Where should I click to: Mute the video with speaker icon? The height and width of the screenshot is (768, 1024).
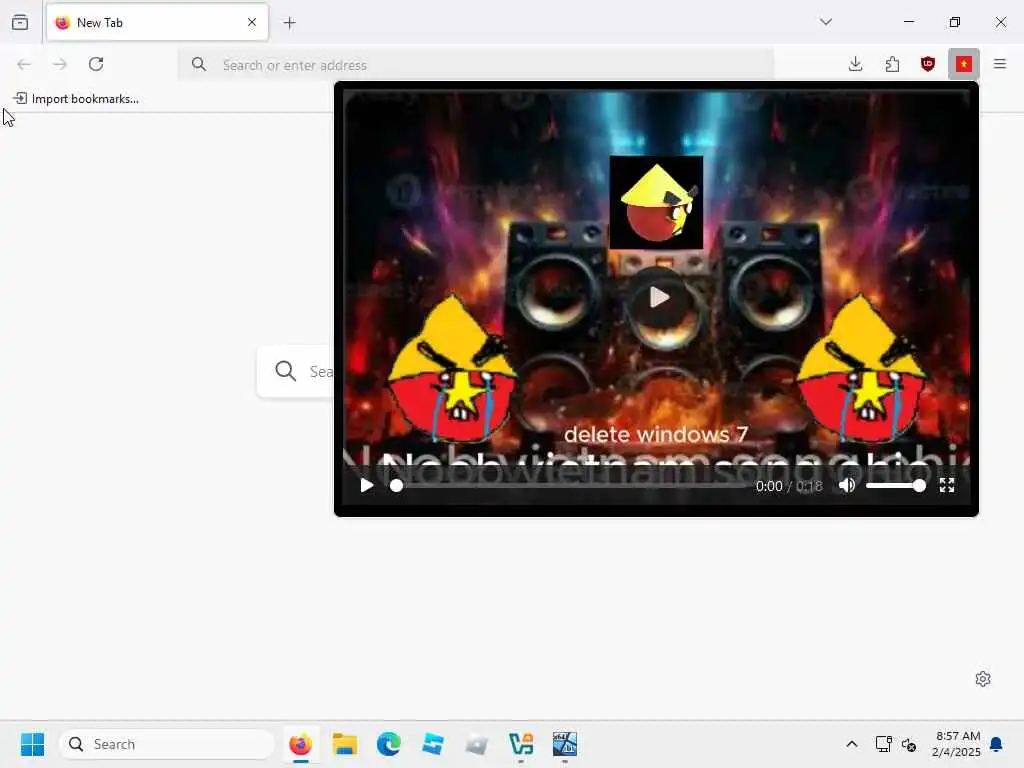(847, 485)
